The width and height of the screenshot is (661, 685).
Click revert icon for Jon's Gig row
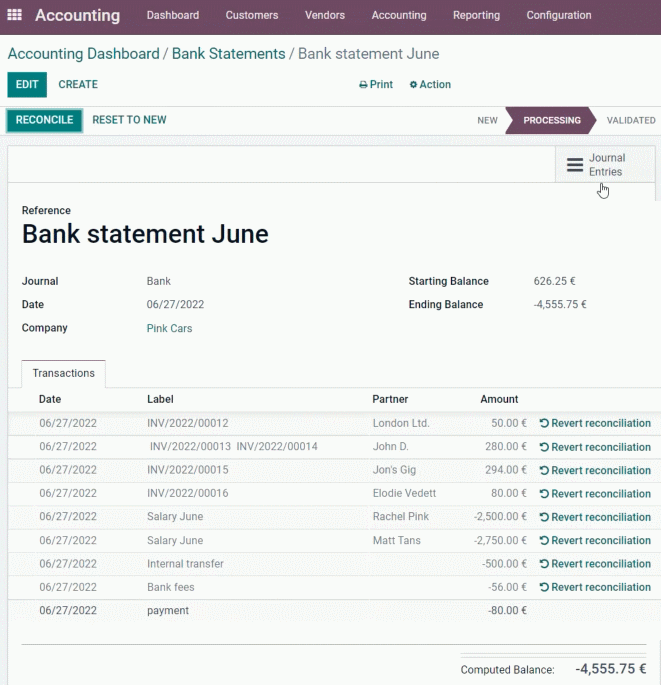pos(544,470)
